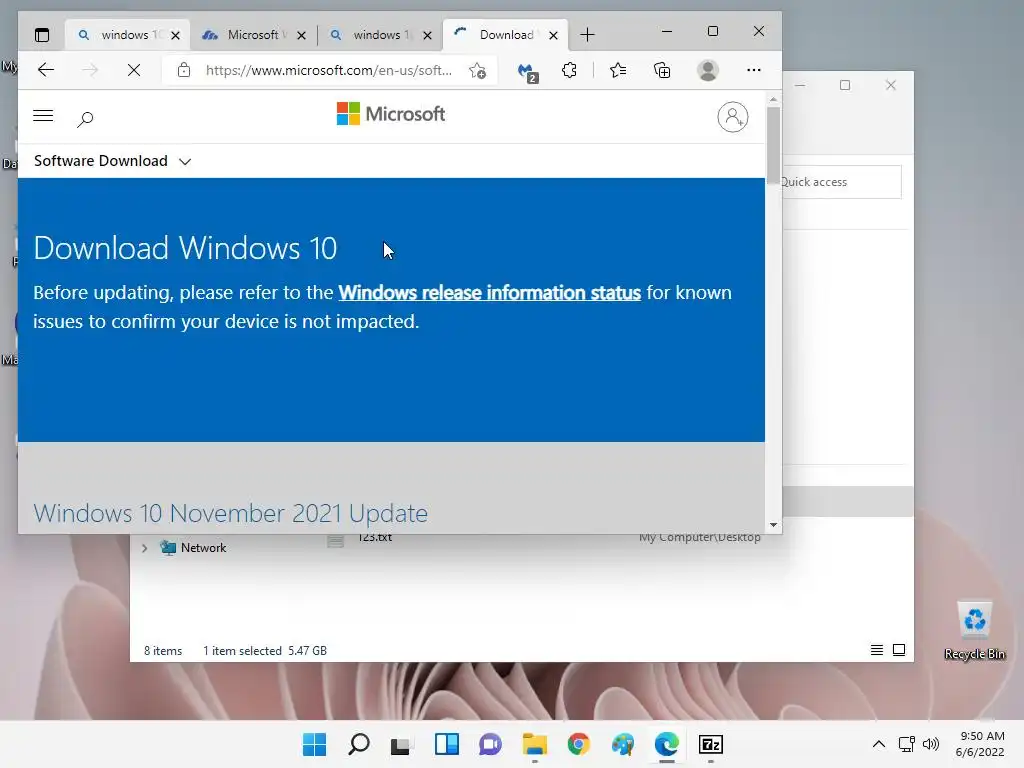Image resolution: width=1024 pixels, height=768 pixels.
Task: Open File Explorer from taskbar
Action: coord(534,744)
